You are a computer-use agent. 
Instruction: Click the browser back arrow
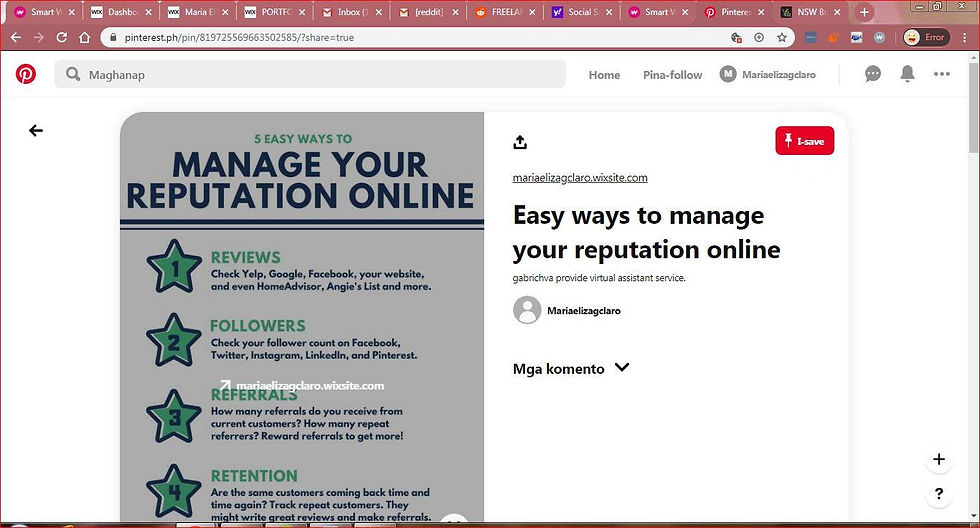(16, 37)
